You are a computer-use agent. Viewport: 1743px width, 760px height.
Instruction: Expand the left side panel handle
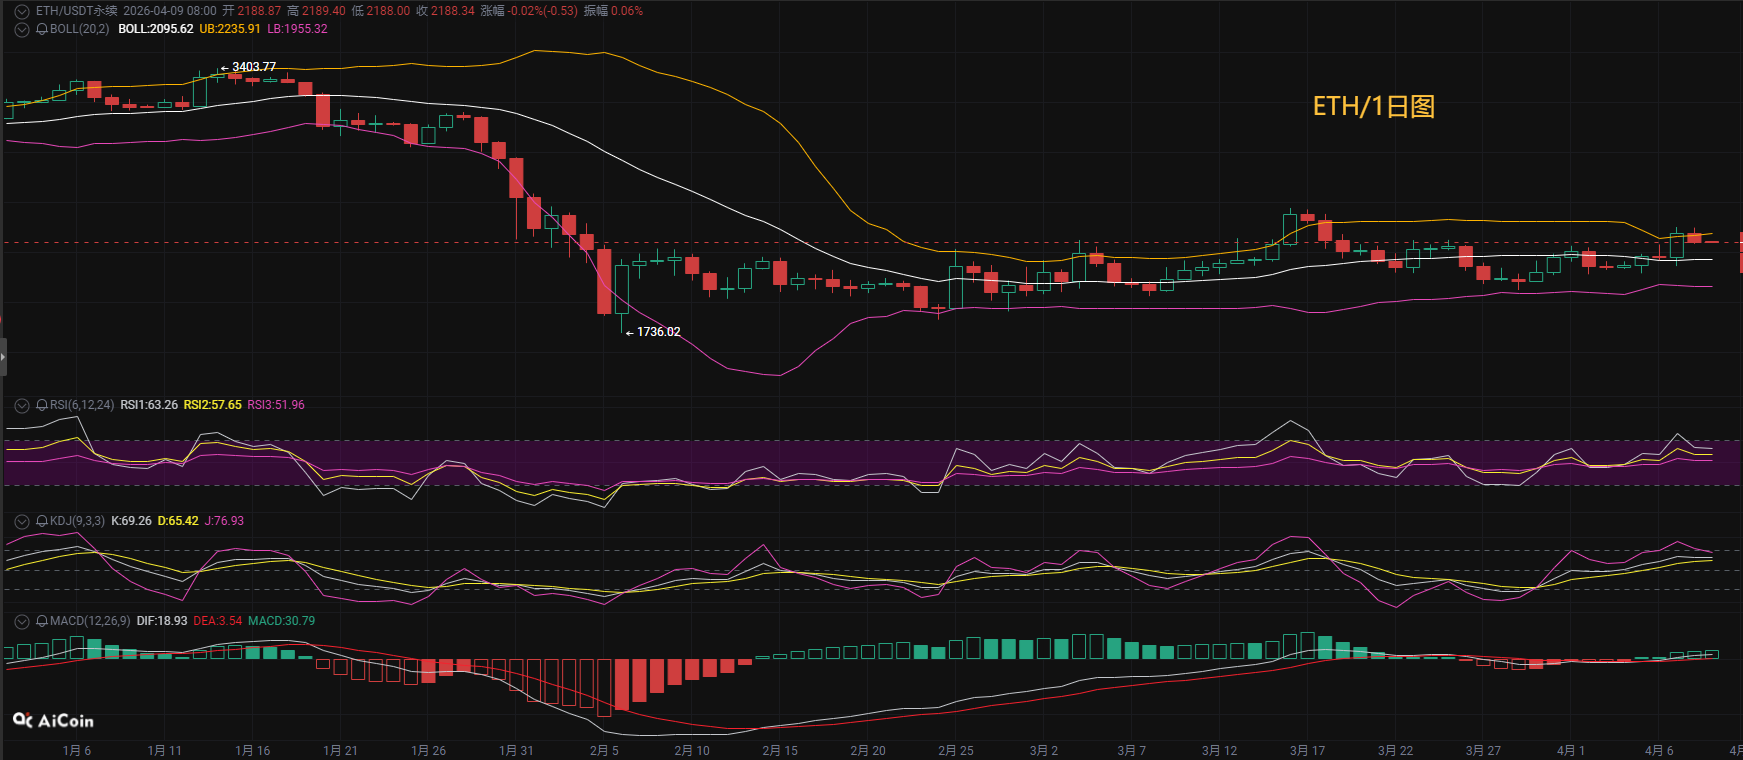coord(3,356)
